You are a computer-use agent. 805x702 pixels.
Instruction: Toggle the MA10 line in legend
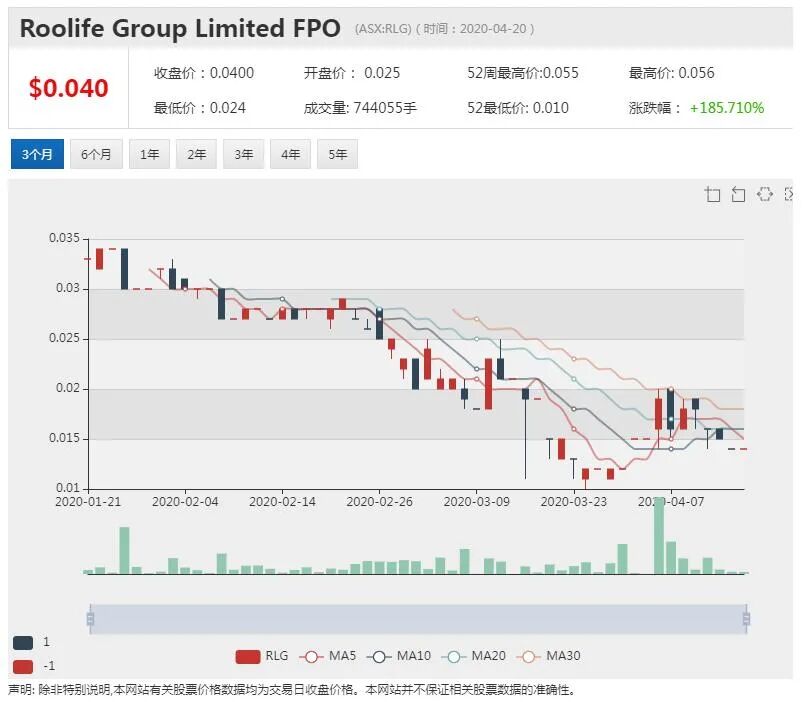click(x=399, y=656)
